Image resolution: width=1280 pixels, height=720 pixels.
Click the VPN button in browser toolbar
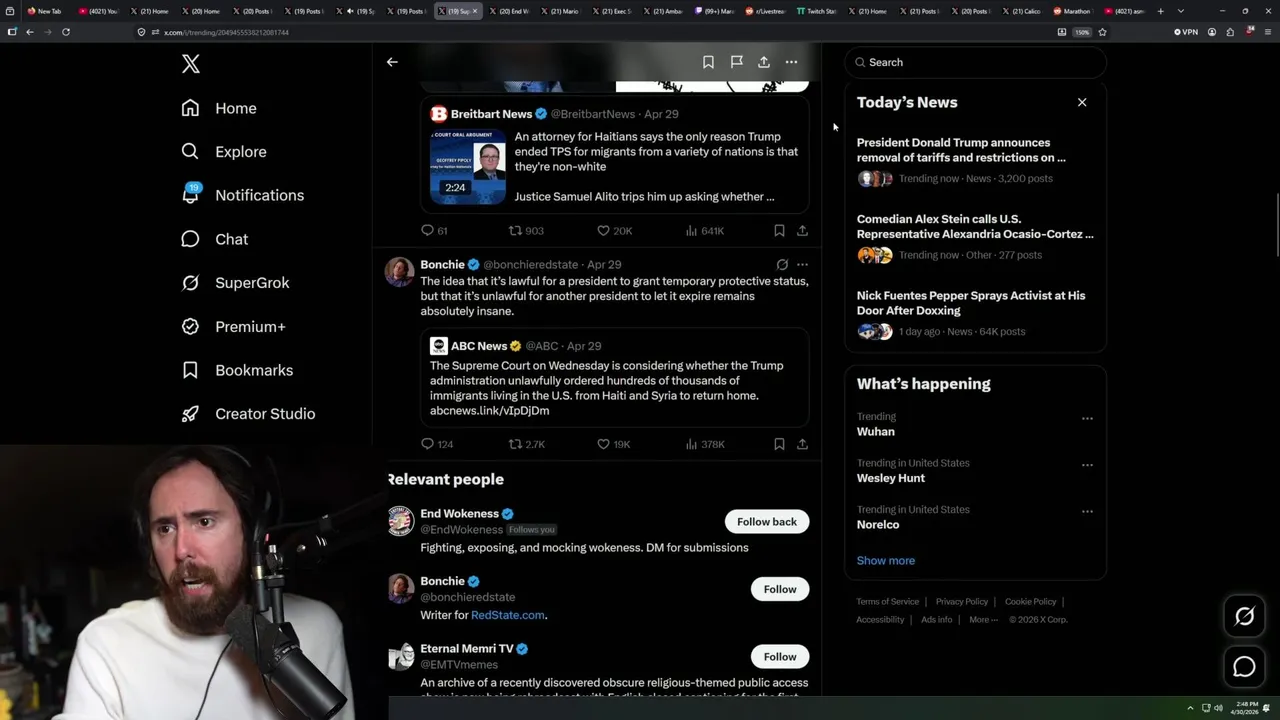1185,32
